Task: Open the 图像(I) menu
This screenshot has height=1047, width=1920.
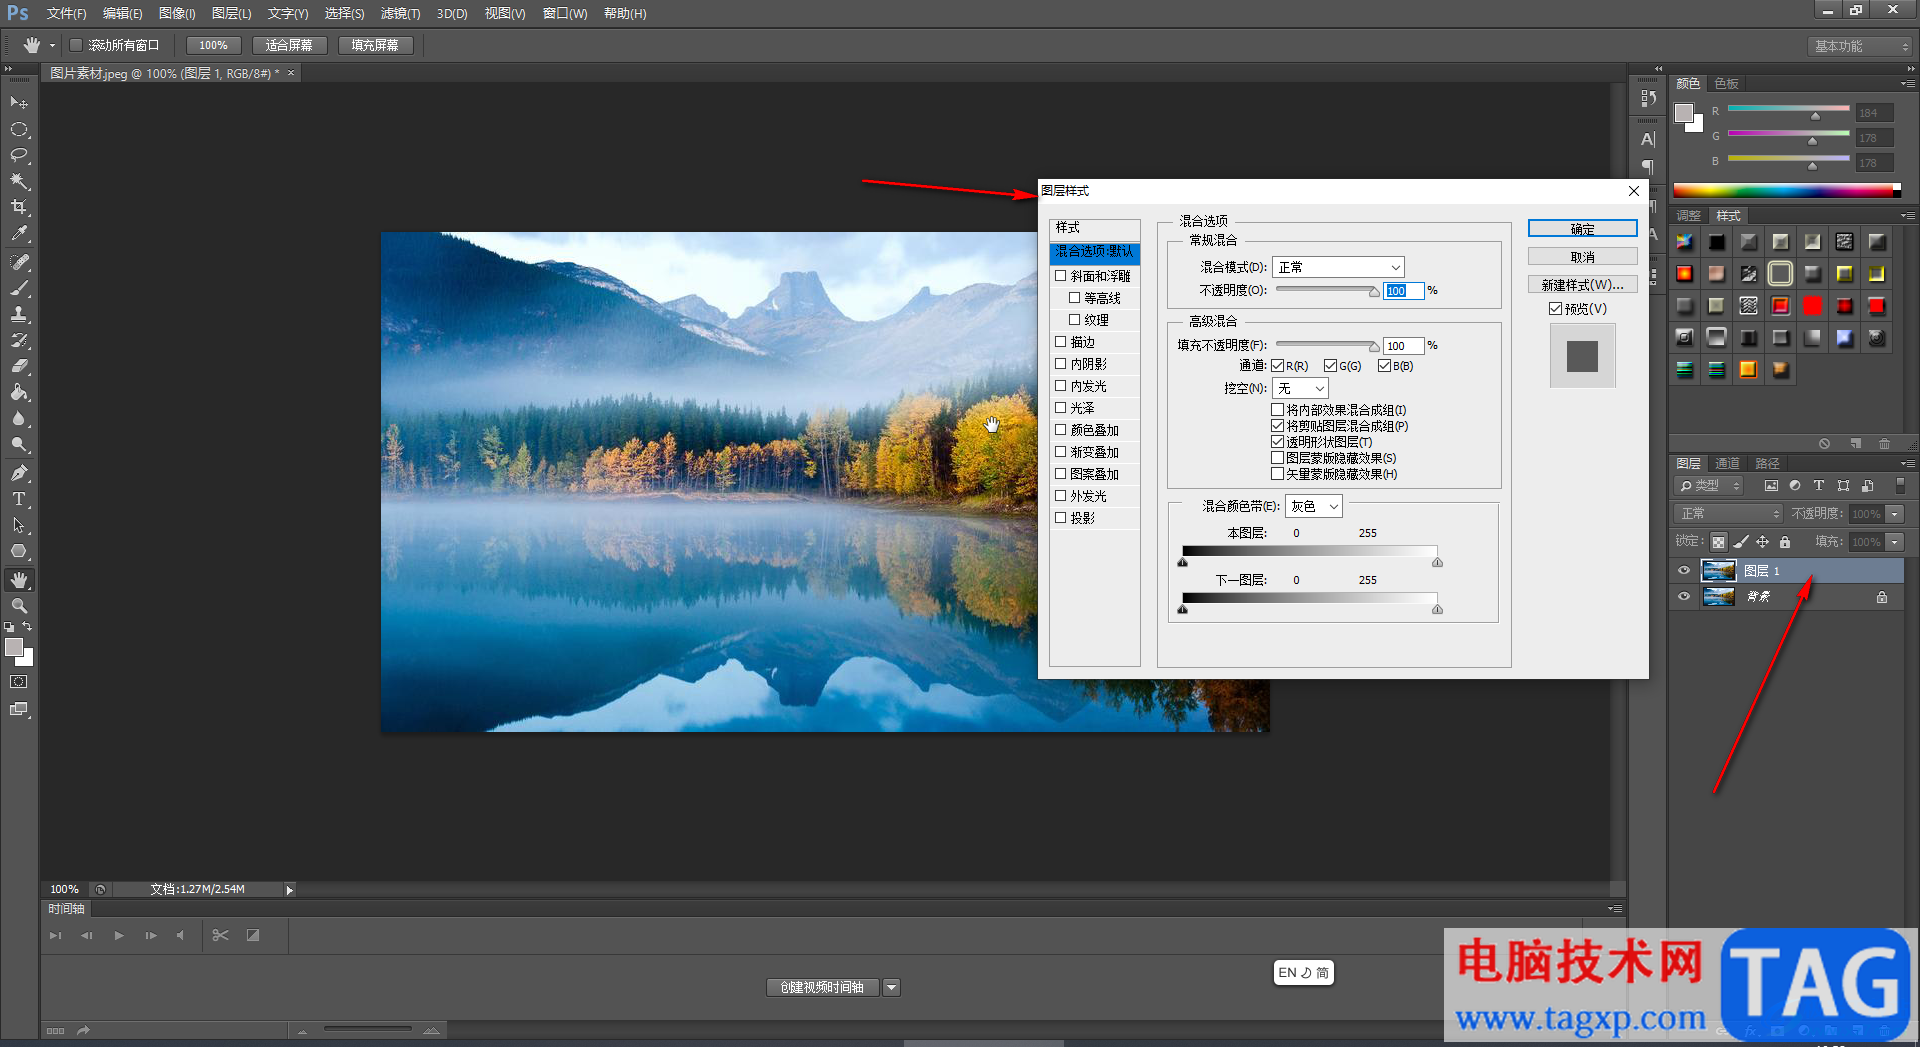Action: coord(177,14)
